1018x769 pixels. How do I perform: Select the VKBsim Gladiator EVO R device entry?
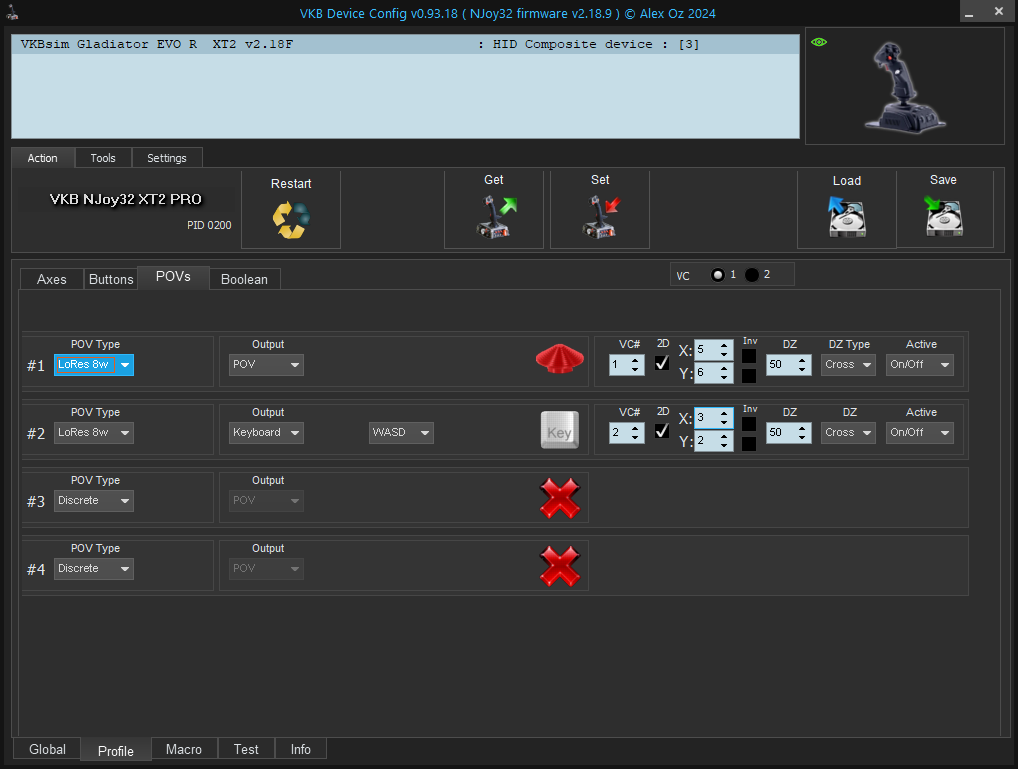405,44
